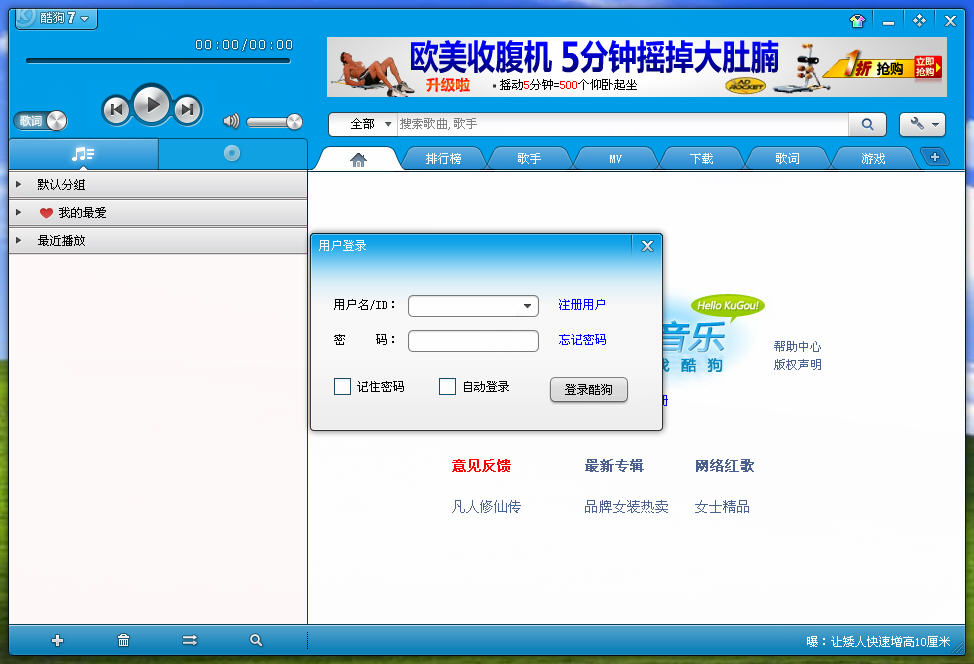Open the 排行榜 tab
The image size is (974, 664).
click(444, 159)
